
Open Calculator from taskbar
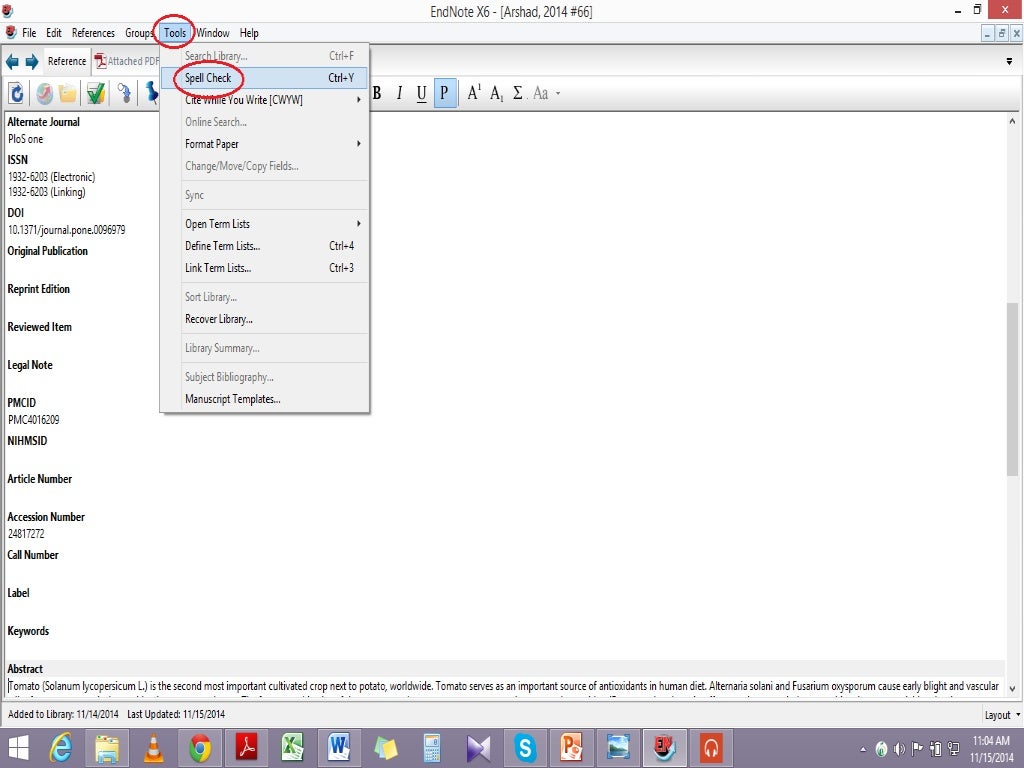point(432,748)
